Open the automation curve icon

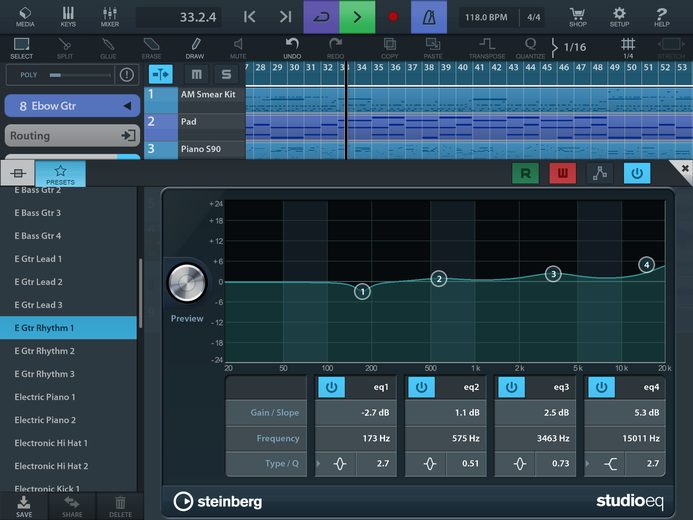(x=599, y=173)
